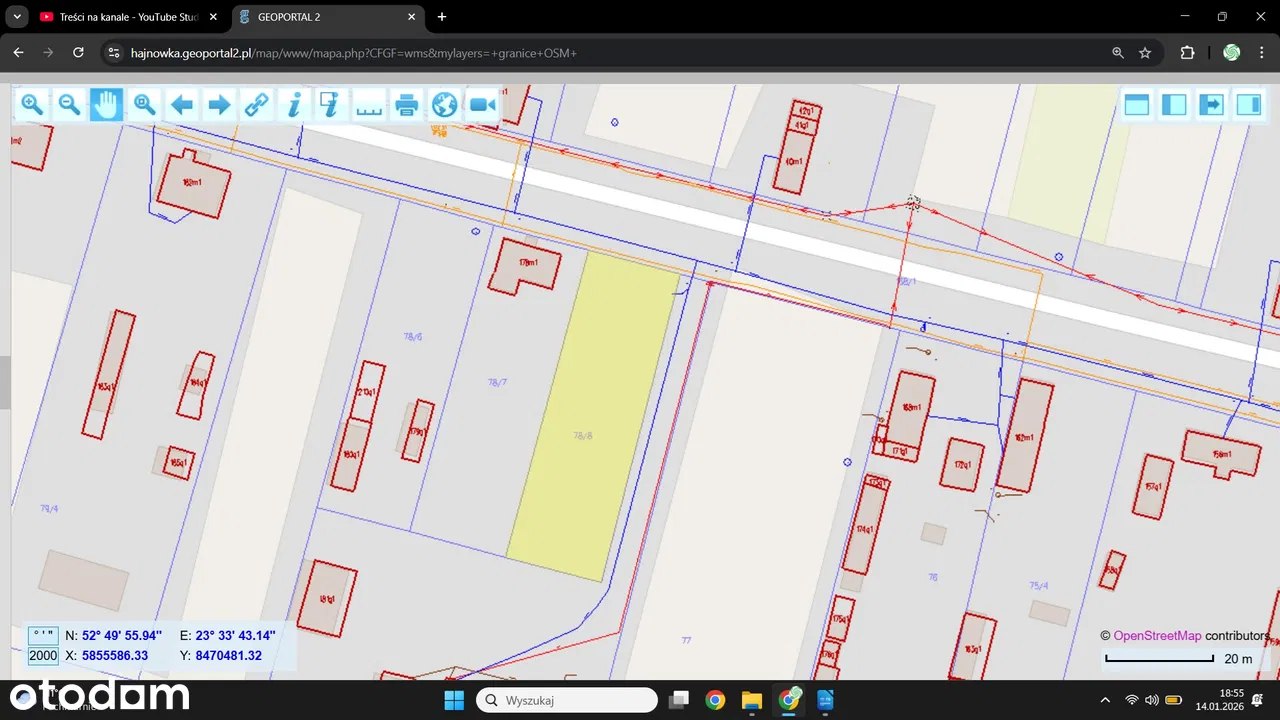Switch coordinate format with degrees-minutes-seconds button
Screen dimensions: 1280x720
pyautogui.click(x=43, y=635)
